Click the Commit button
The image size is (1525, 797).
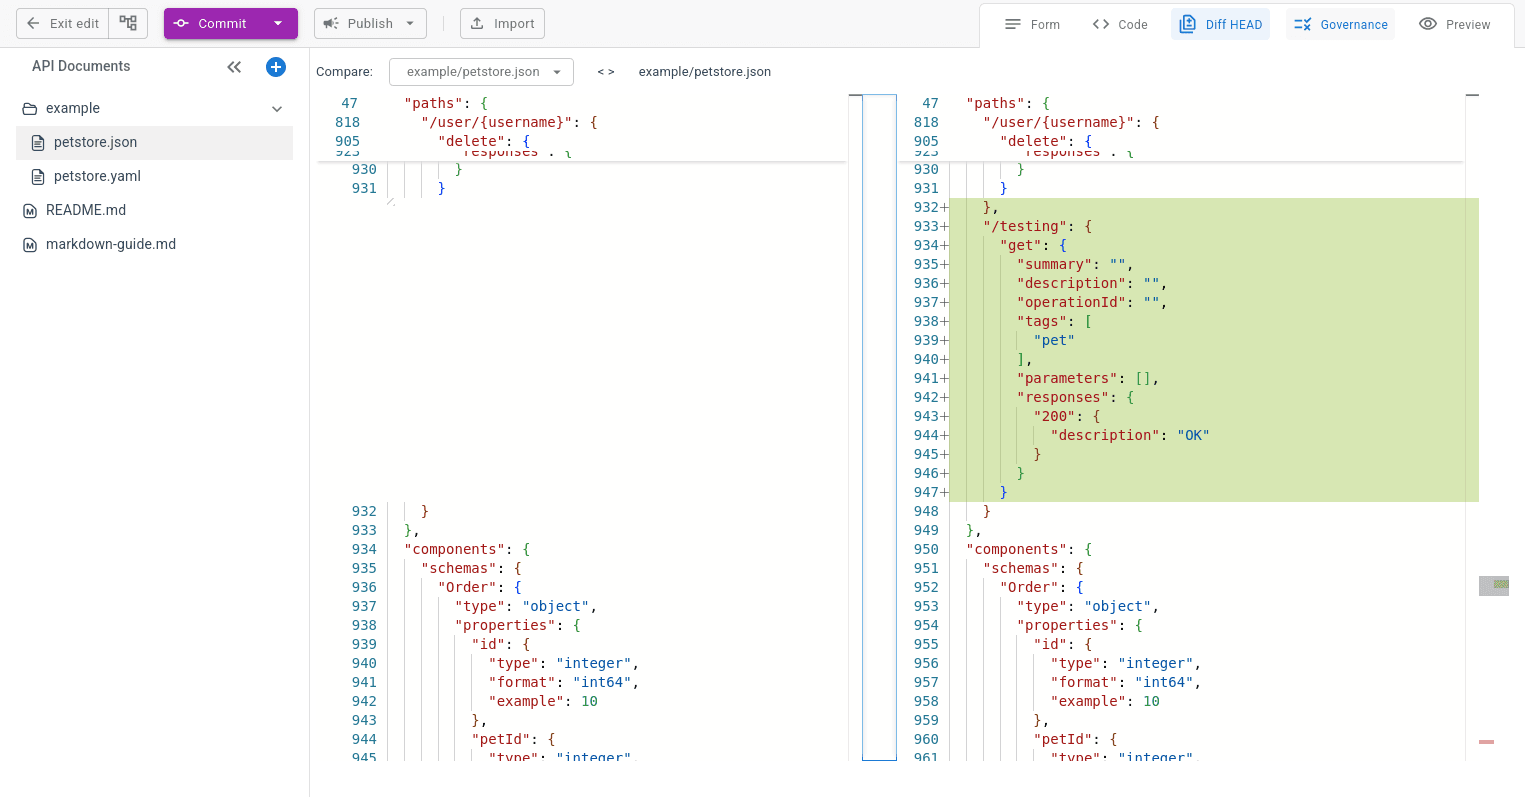coord(211,23)
